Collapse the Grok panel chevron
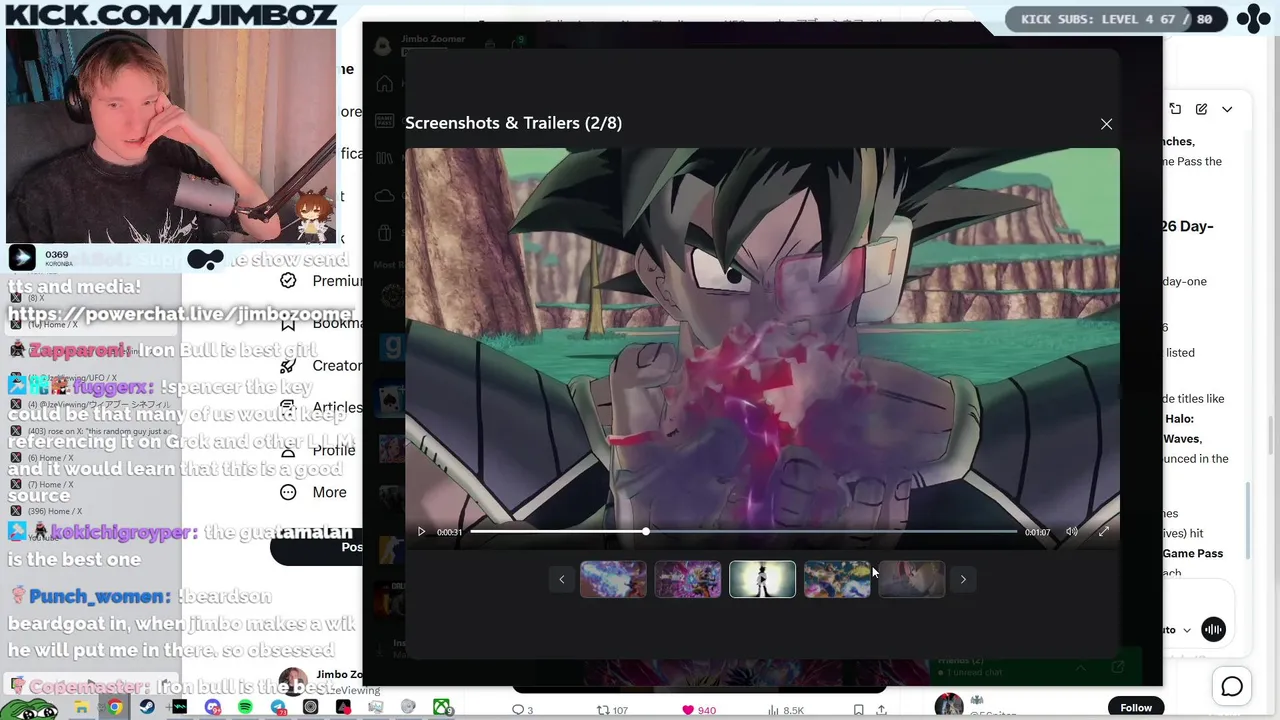 1227,109
